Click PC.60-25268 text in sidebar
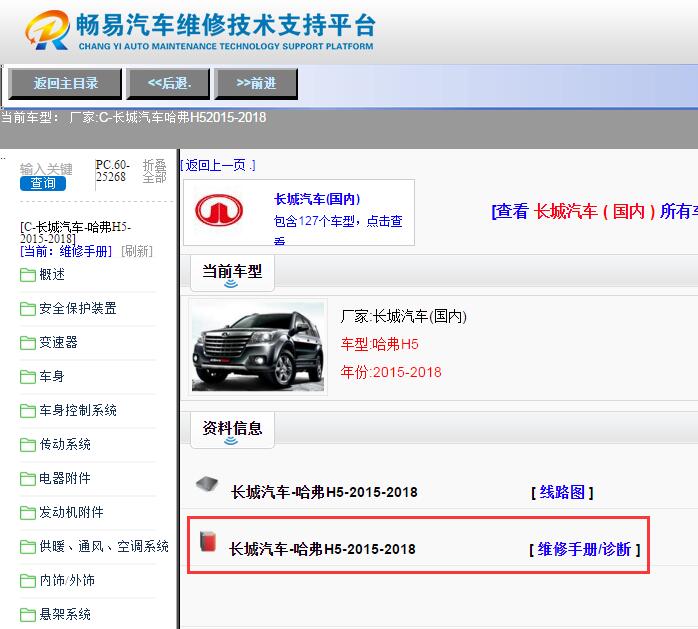The image size is (698, 629). pos(113,170)
